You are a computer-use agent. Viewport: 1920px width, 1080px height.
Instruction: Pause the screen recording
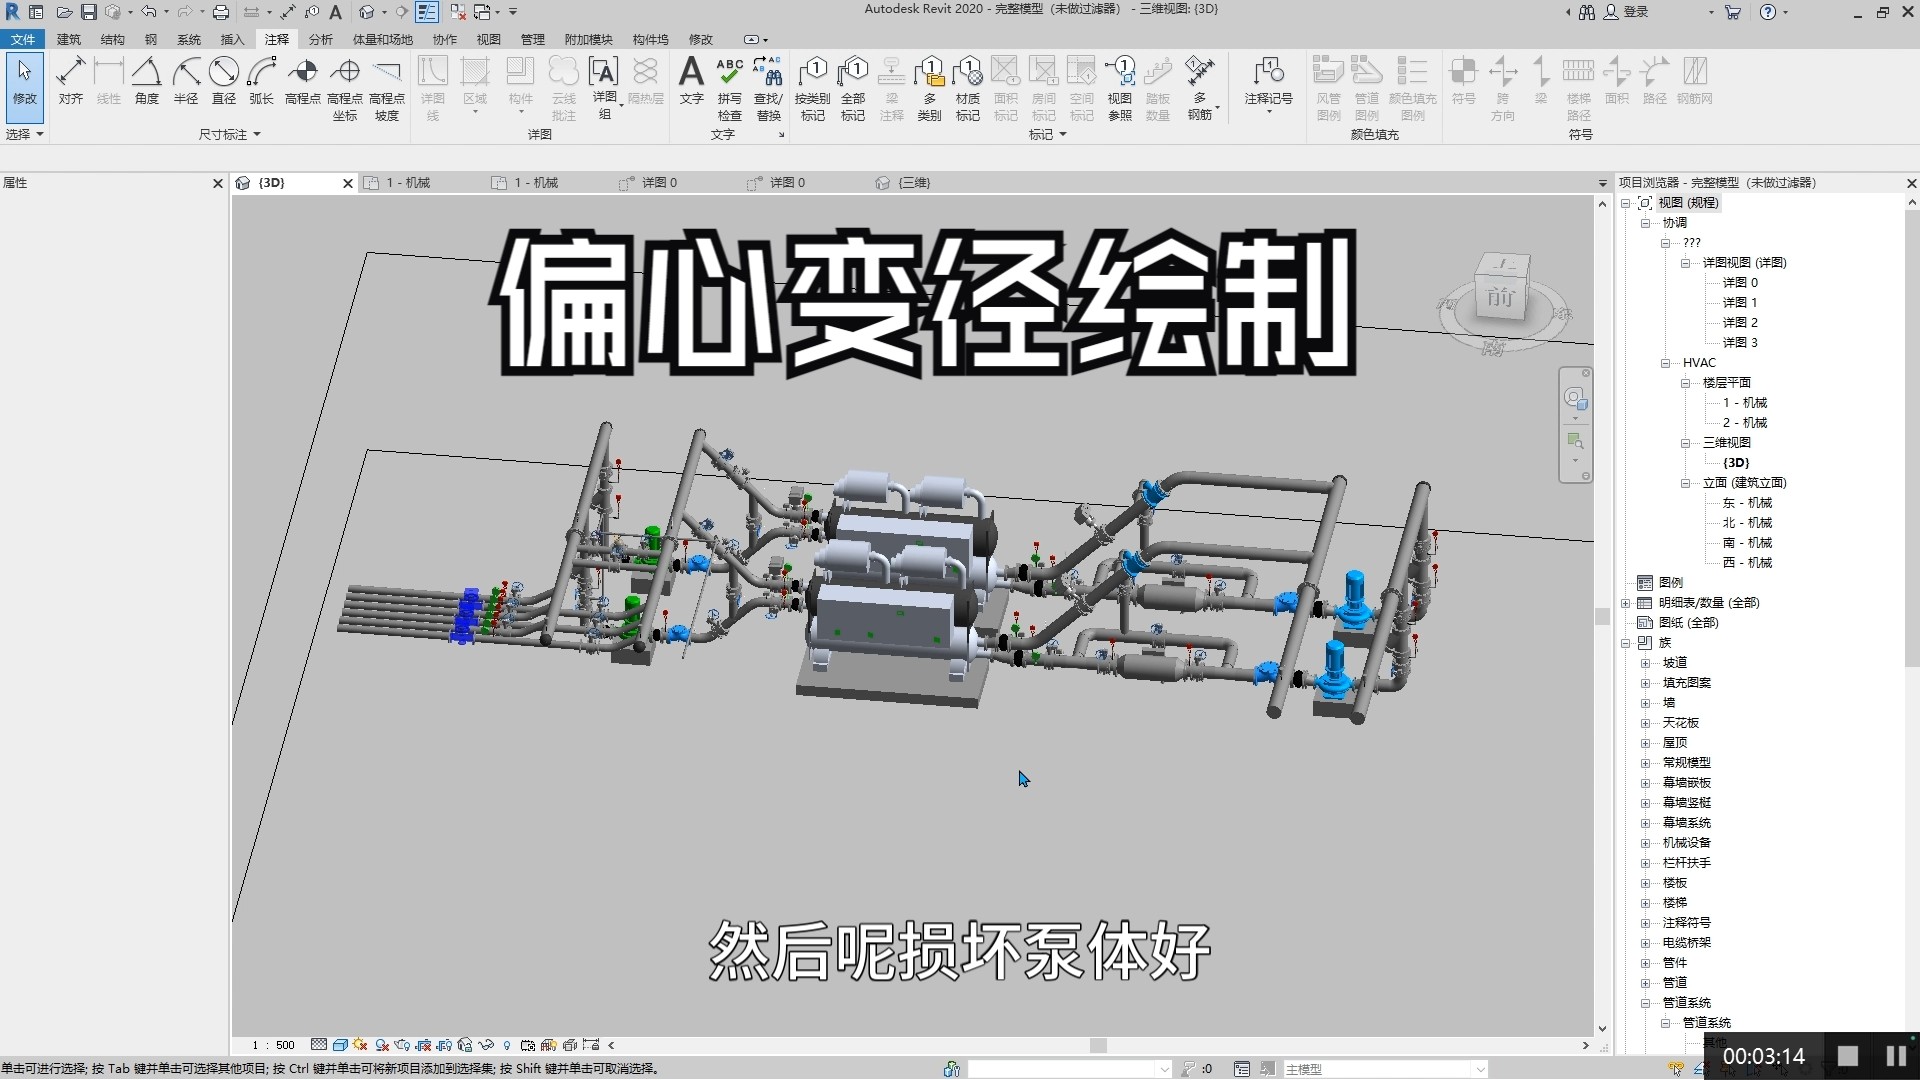(1895, 1056)
